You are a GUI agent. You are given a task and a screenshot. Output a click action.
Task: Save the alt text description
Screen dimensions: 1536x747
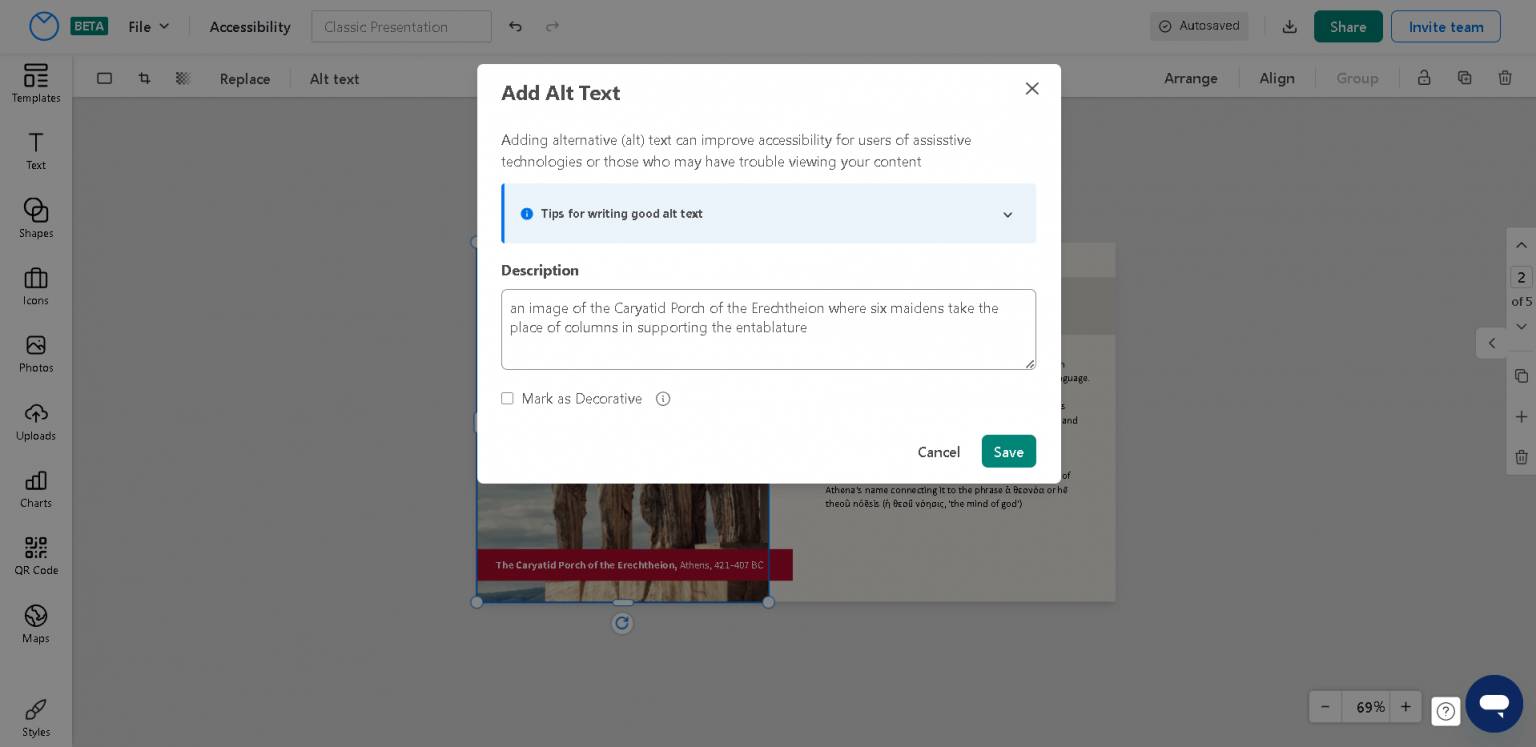1008,451
